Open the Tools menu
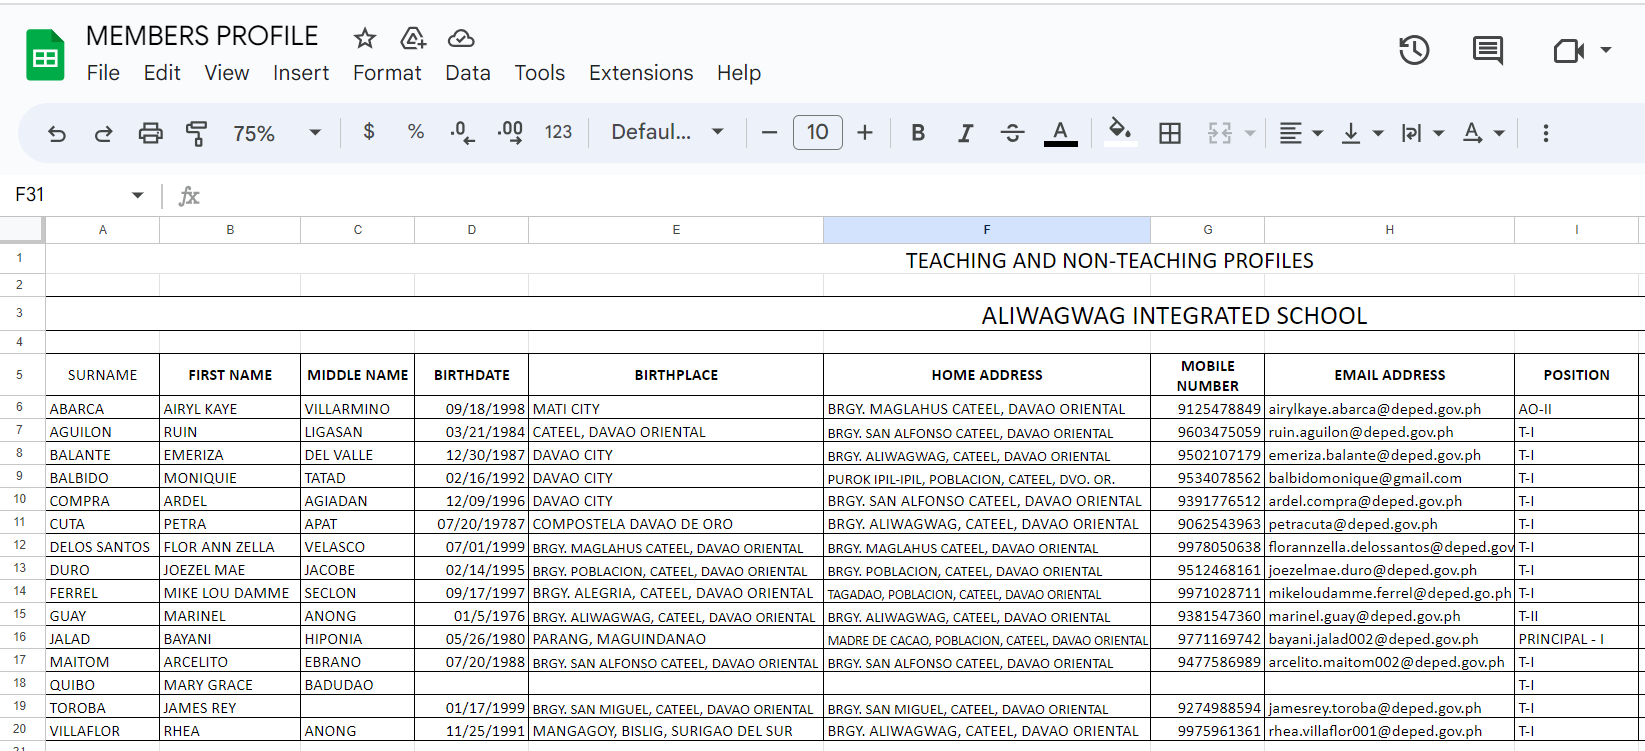The width and height of the screenshot is (1645, 751). 540,73
